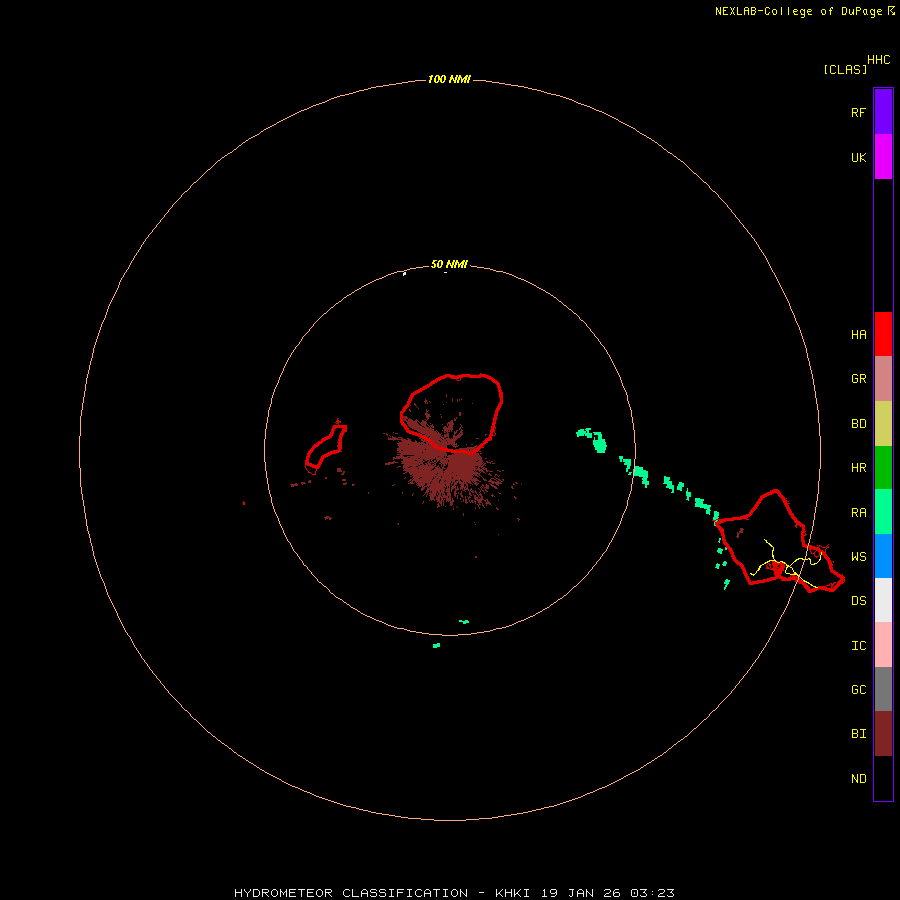Click the UK legend label
This screenshot has height=900, width=900.
pos(858,158)
